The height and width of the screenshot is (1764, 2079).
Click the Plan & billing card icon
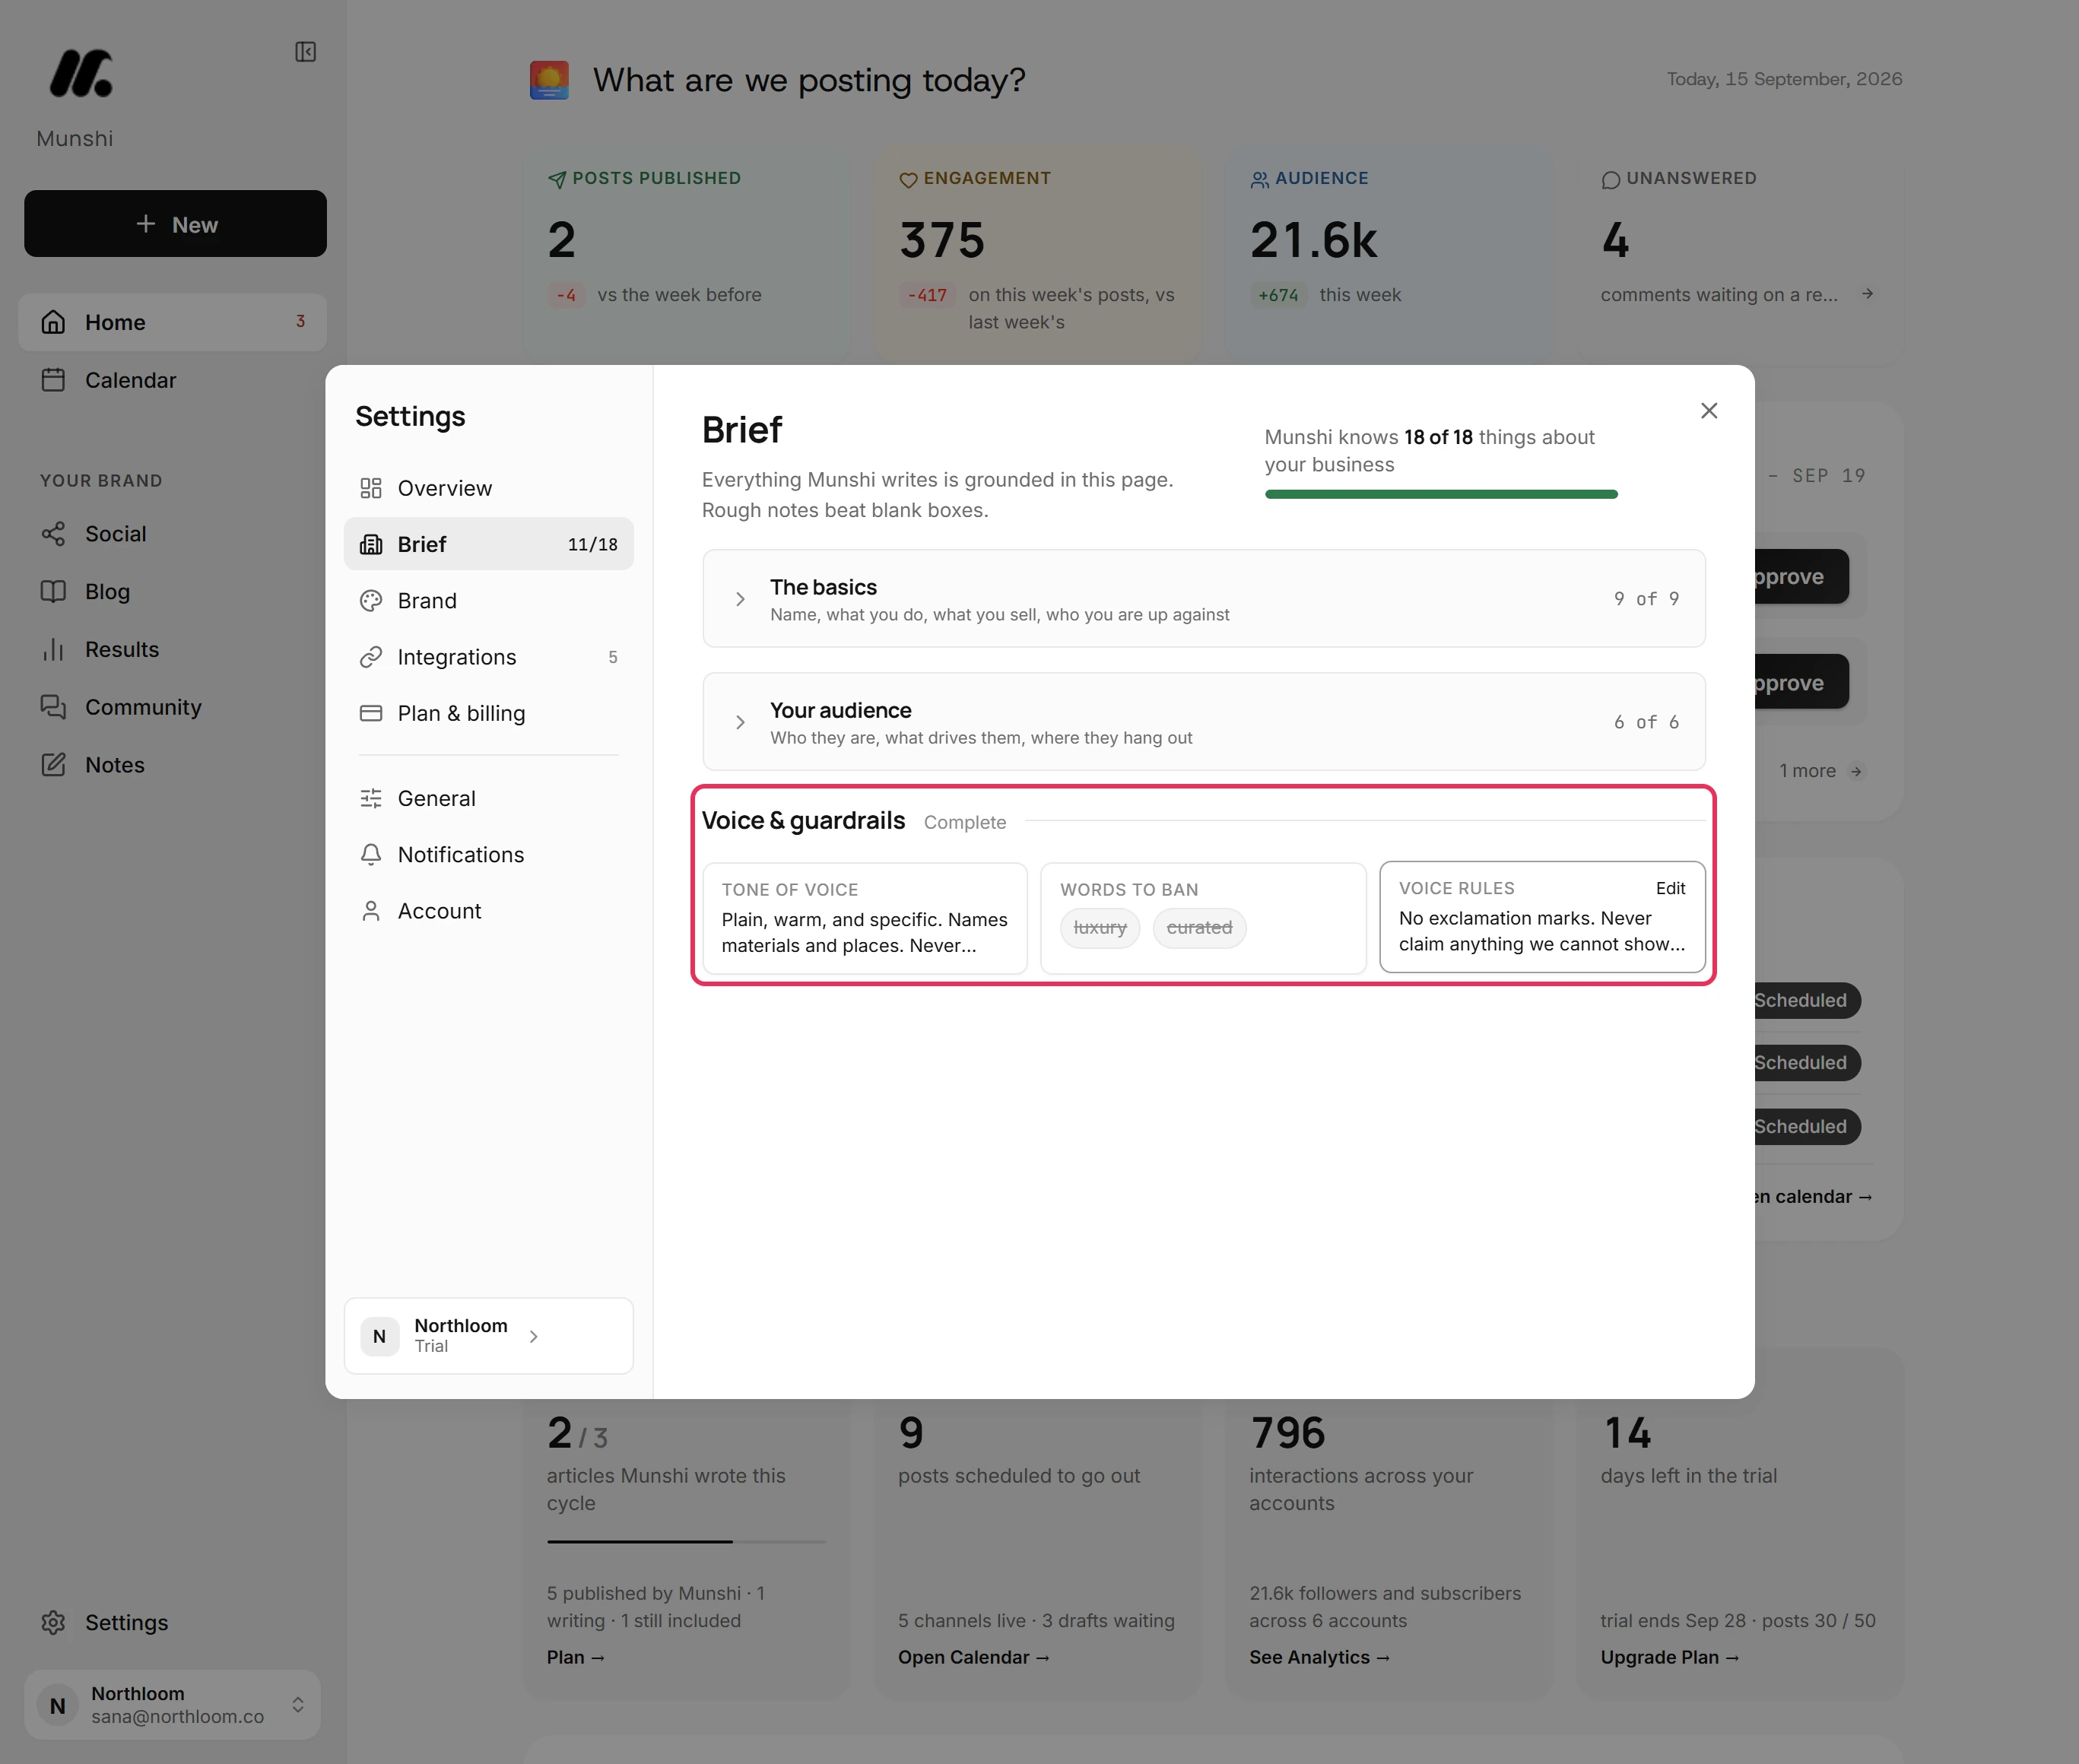tap(371, 713)
